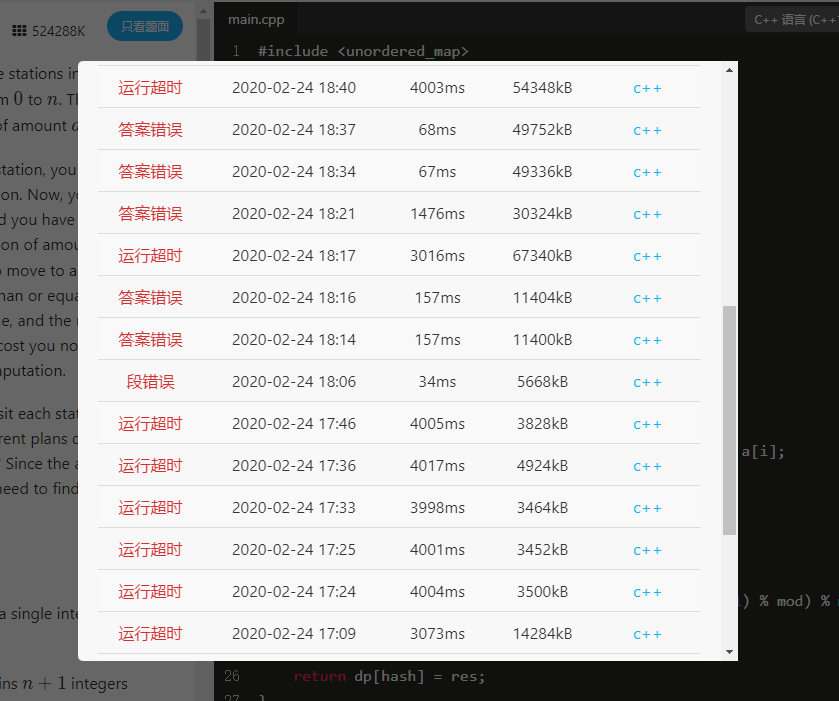Click the date 2020-02-24 18:40

click(x=294, y=88)
